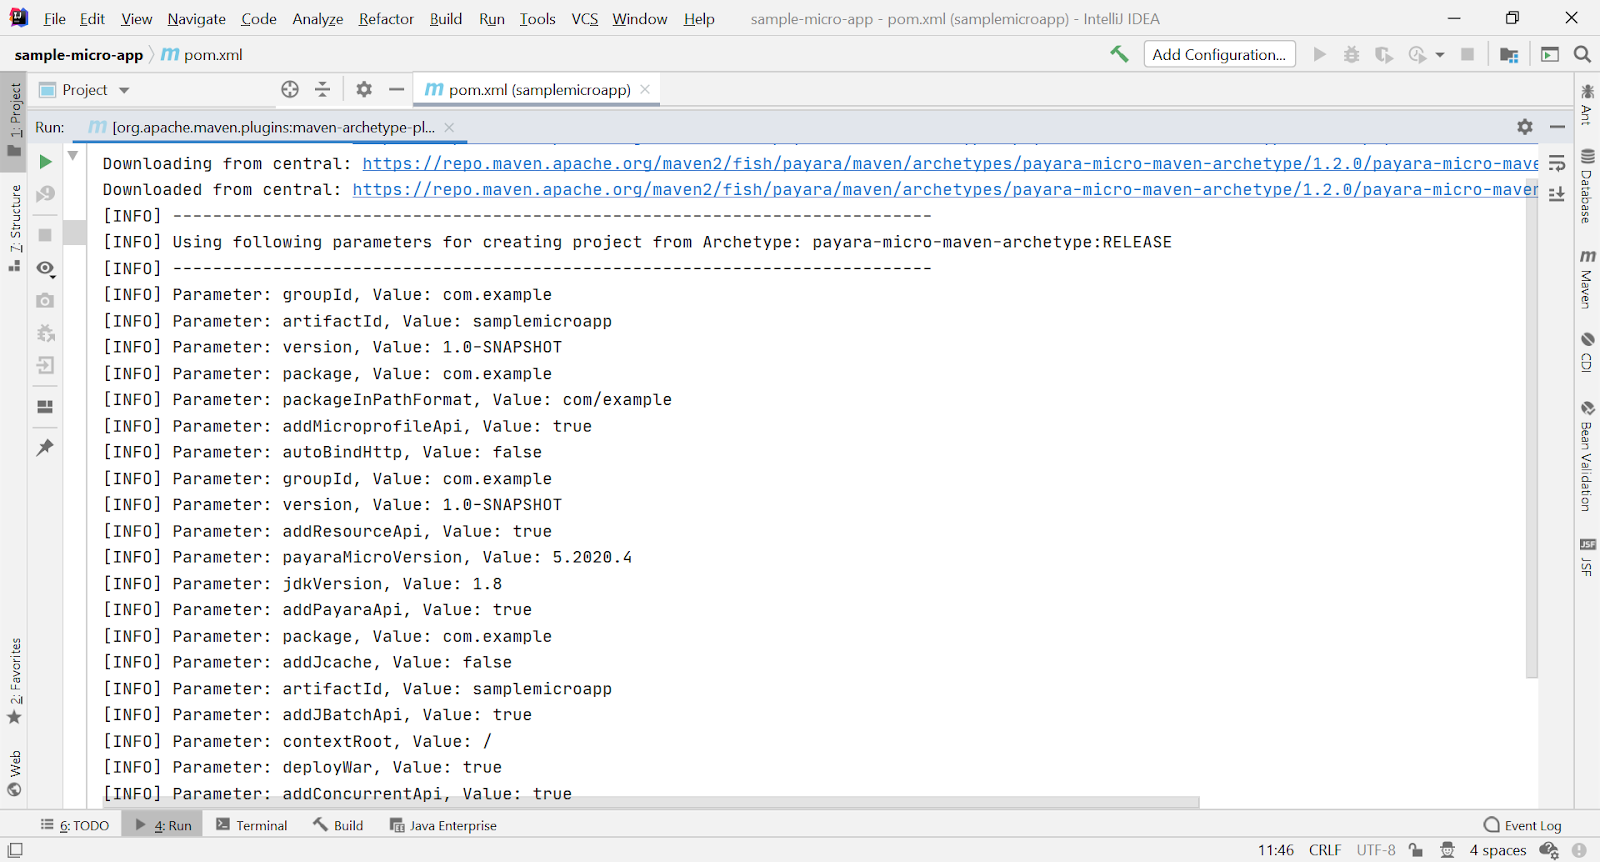The width and height of the screenshot is (1600, 862).
Task: Click the Stop button in Run panel
Action: (45, 235)
